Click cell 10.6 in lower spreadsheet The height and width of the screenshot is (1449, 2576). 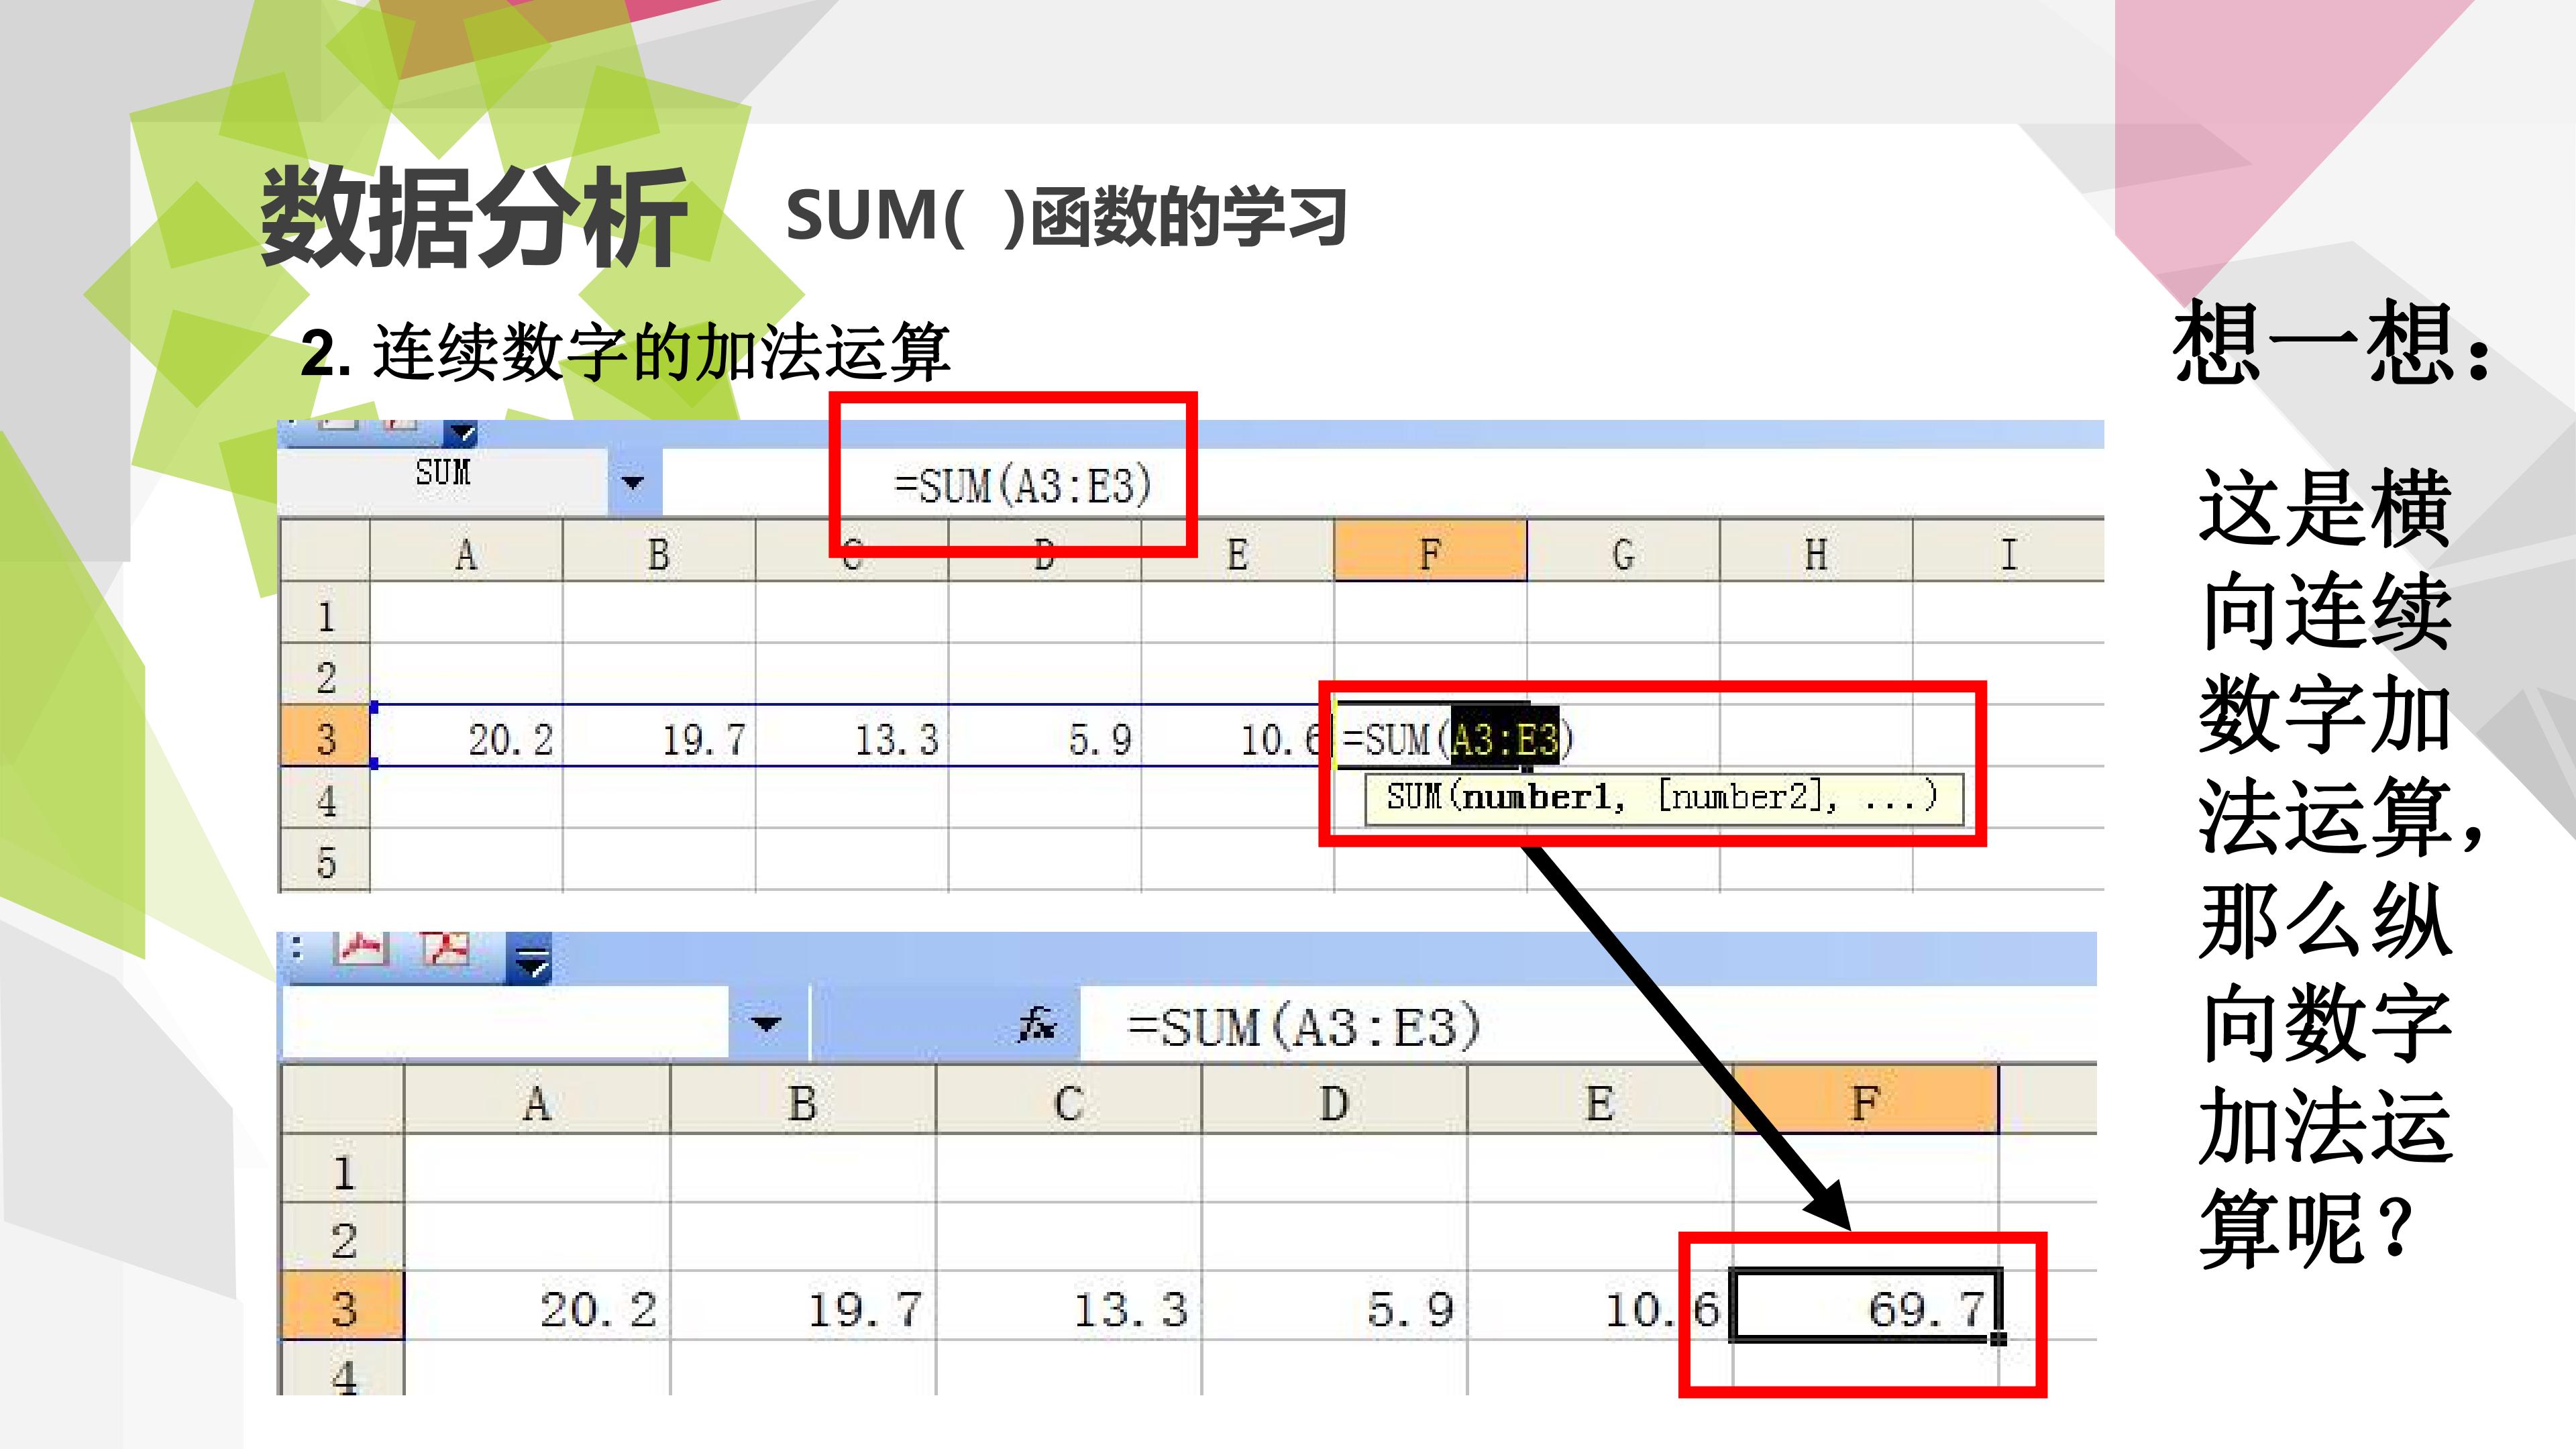pyautogui.click(x=1600, y=1306)
